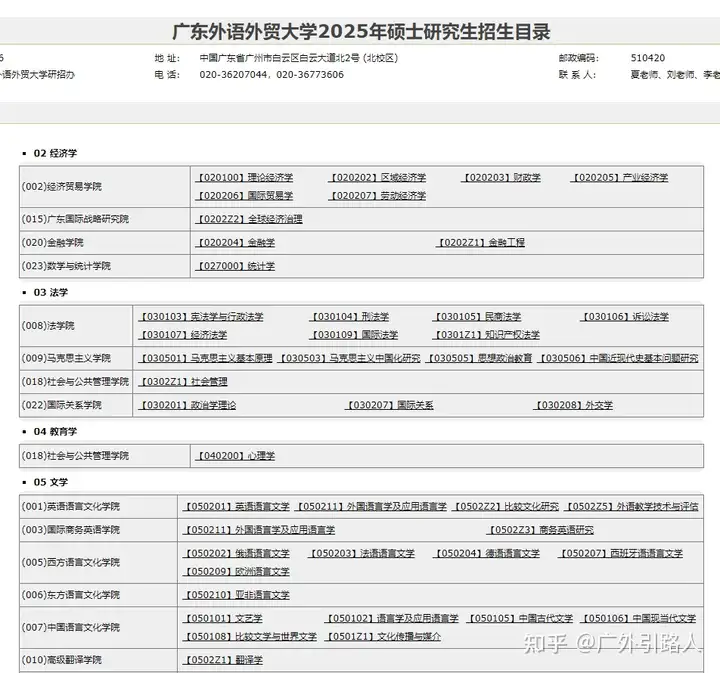The height and width of the screenshot is (673, 720).
Task: Select the (020)金融学院 cell
Action: pos(105,243)
